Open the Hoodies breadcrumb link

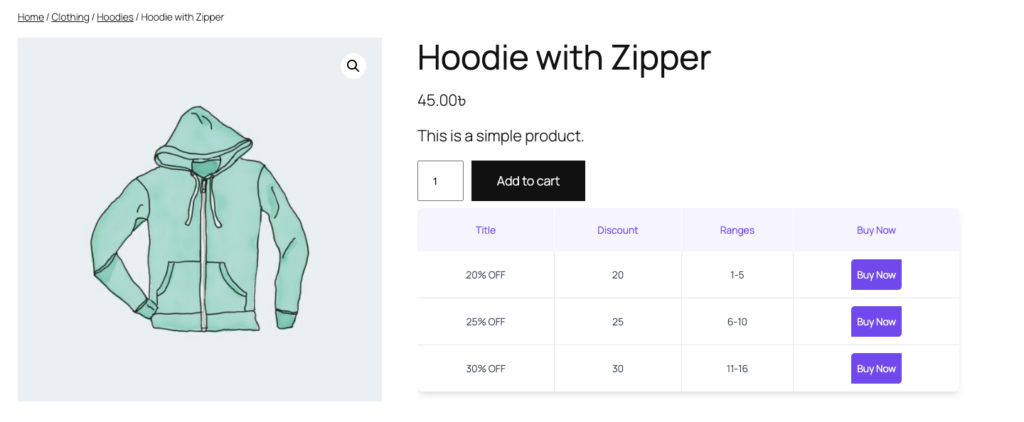click(x=115, y=17)
